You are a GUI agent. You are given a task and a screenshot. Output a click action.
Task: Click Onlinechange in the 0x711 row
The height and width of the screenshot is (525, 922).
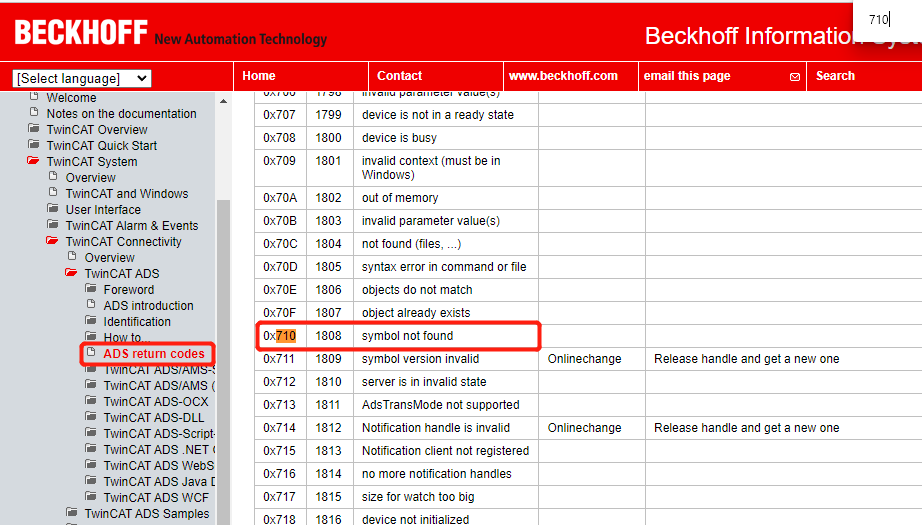pos(584,359)
